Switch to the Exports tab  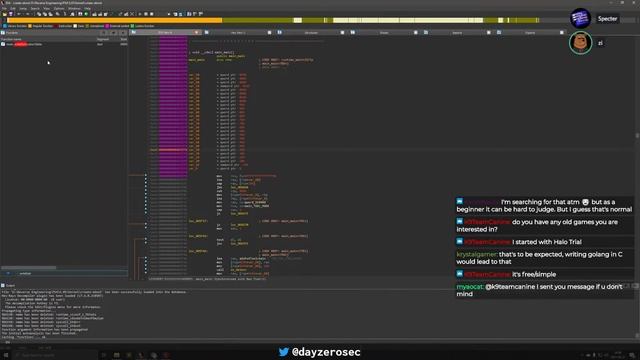coord(530,32)
